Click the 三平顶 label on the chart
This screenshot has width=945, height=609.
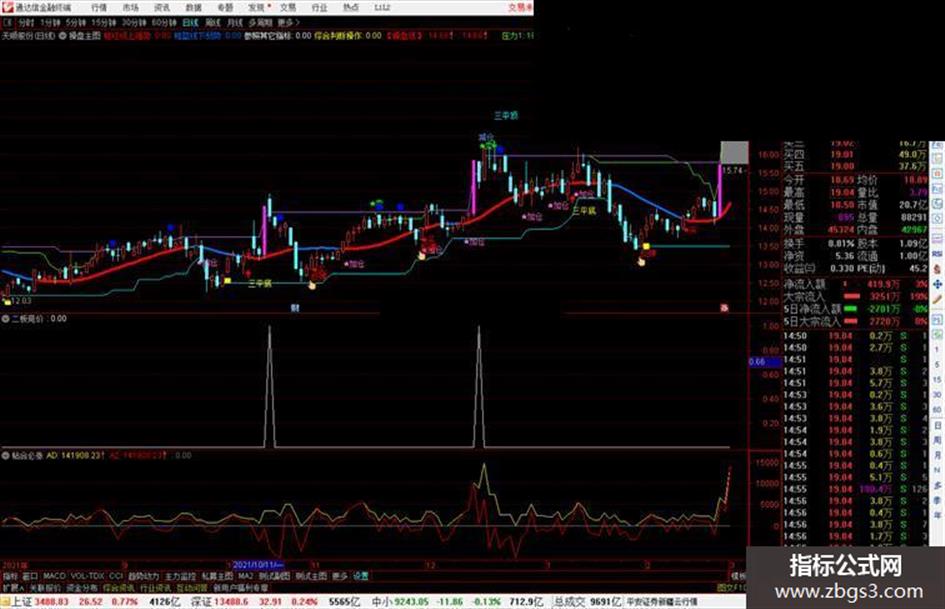[506, 115]
